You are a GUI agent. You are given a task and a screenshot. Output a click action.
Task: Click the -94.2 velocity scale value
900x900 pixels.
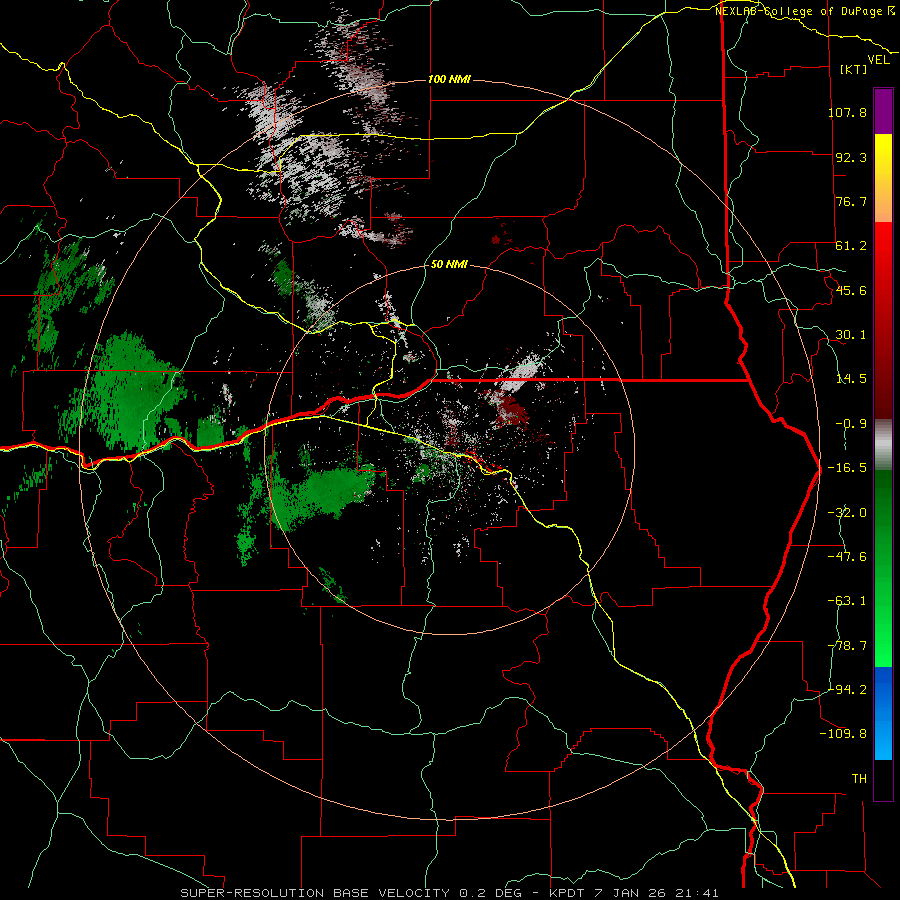[847, 690]
